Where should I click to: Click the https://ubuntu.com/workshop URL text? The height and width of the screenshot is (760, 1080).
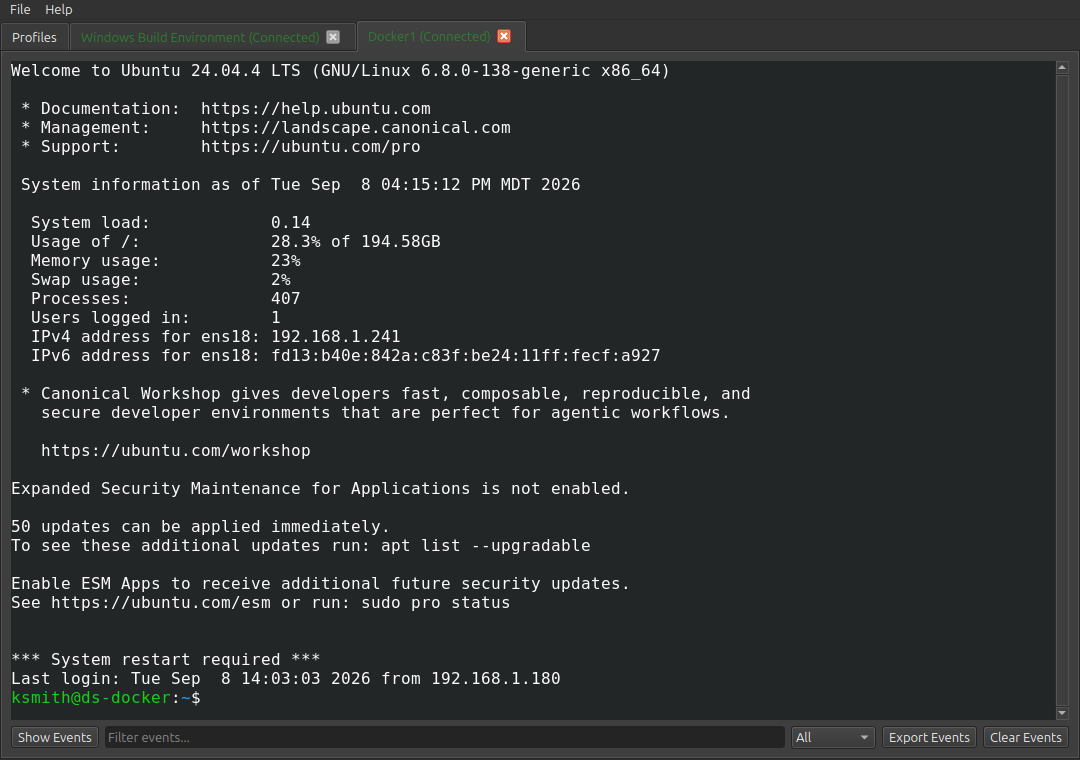point(176,451)
